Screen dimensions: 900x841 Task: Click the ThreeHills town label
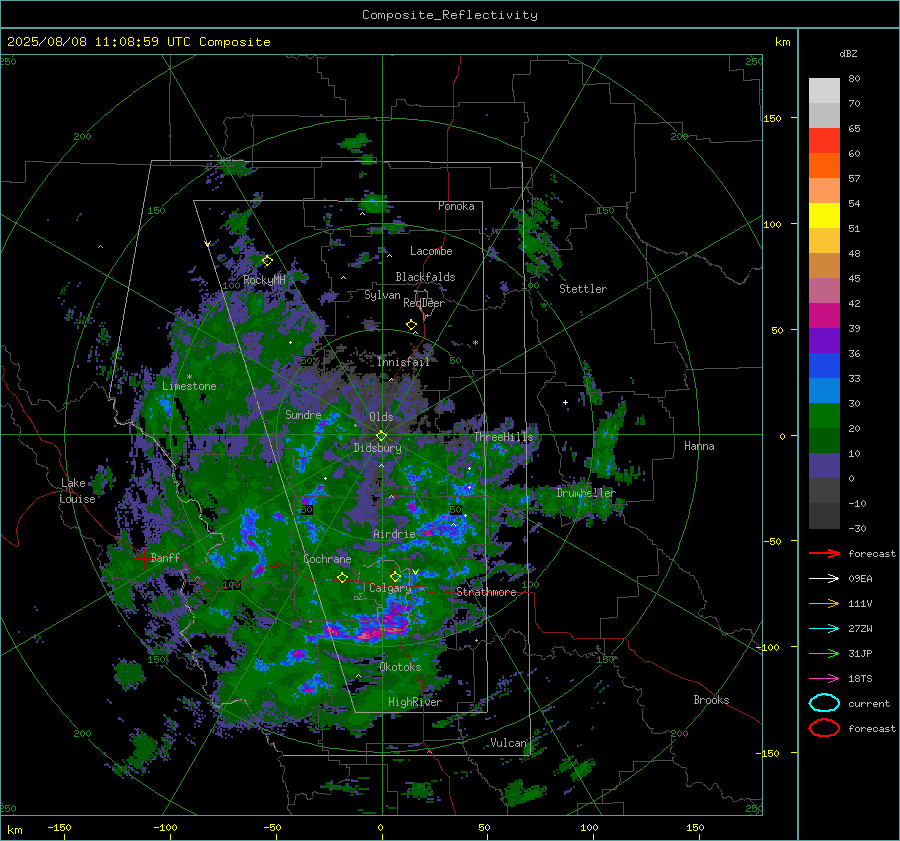503,437
